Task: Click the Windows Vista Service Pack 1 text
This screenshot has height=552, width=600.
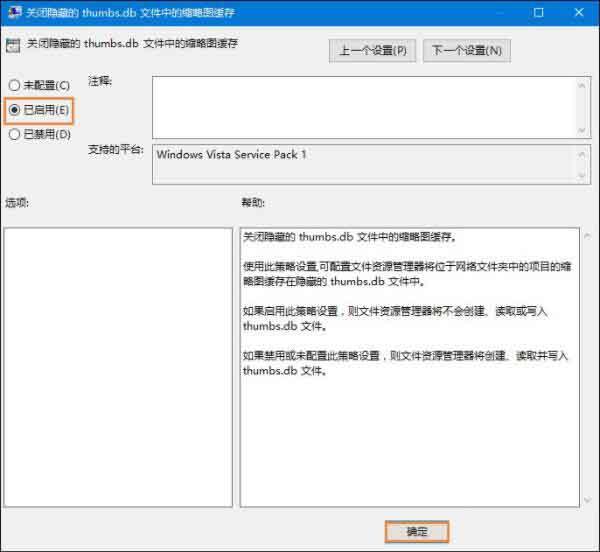Action: click(x=232, y=155)
